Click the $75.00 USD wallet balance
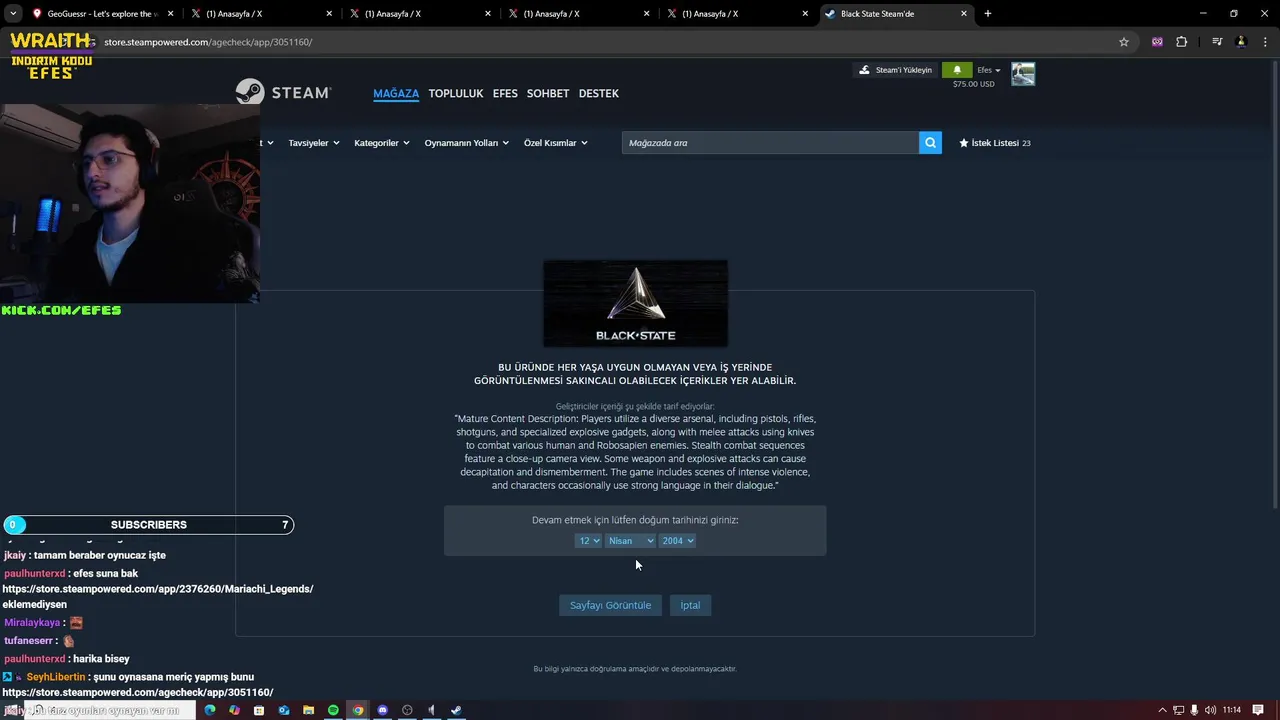 coord(973,84)
